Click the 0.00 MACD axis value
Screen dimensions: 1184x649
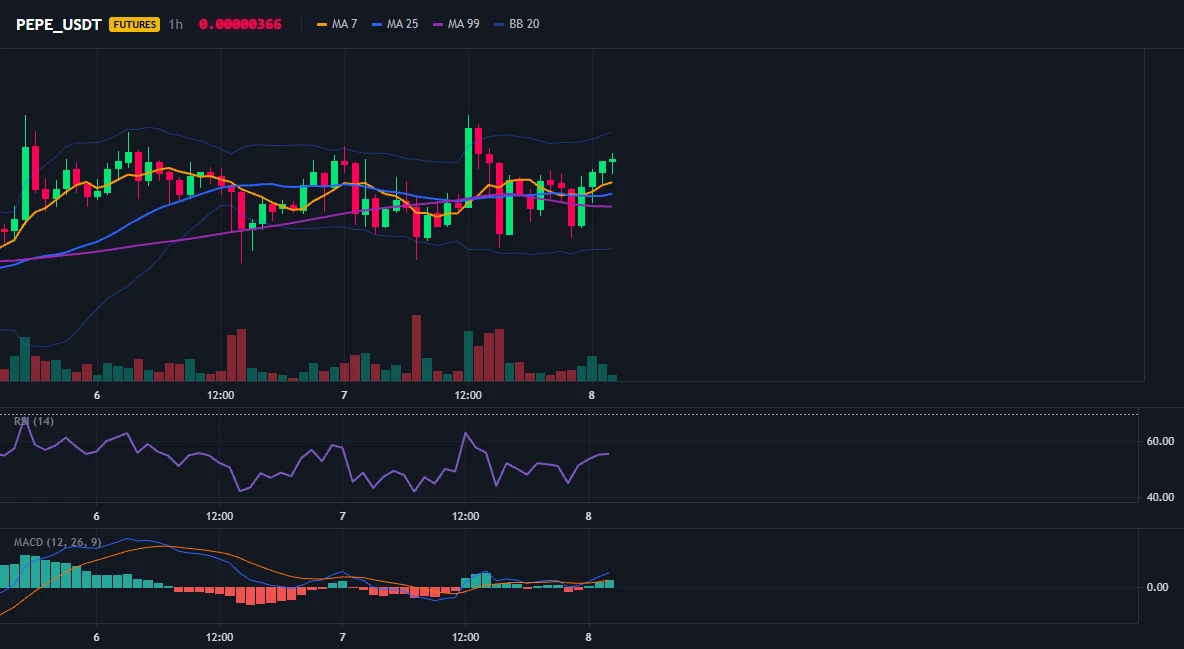[x=1158, y=587]
